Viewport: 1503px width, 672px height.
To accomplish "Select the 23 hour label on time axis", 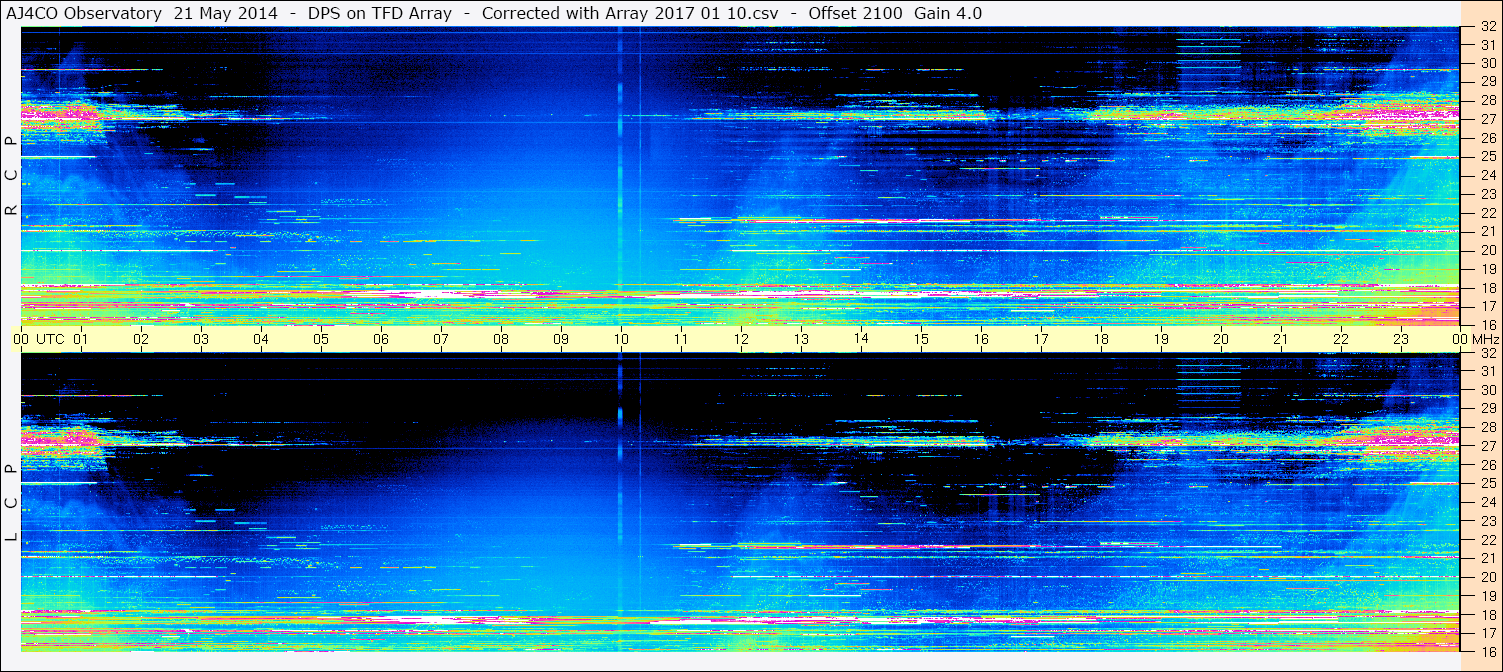I will click(1401, 339).
